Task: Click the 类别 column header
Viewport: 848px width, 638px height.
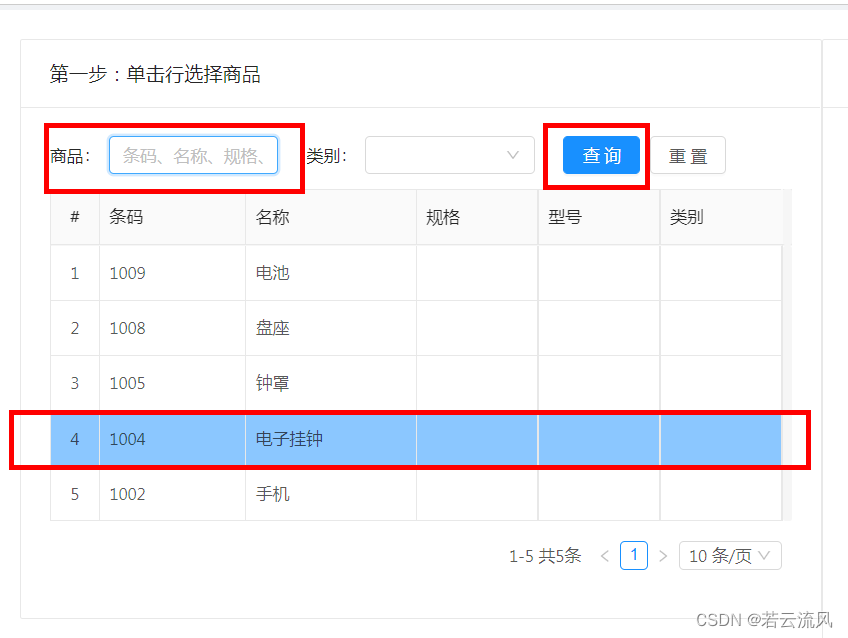Action: tap(687, 217)
